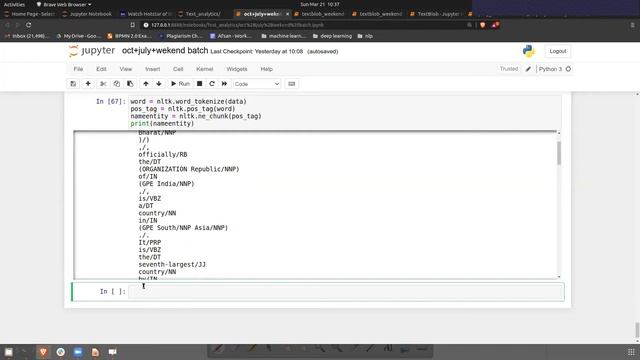Cut selected cells with scissors icon

103,84
